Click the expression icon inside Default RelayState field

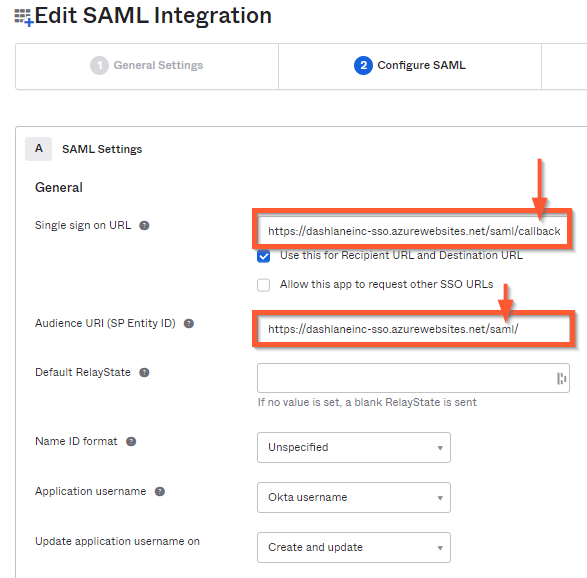(x=561, y=378)
